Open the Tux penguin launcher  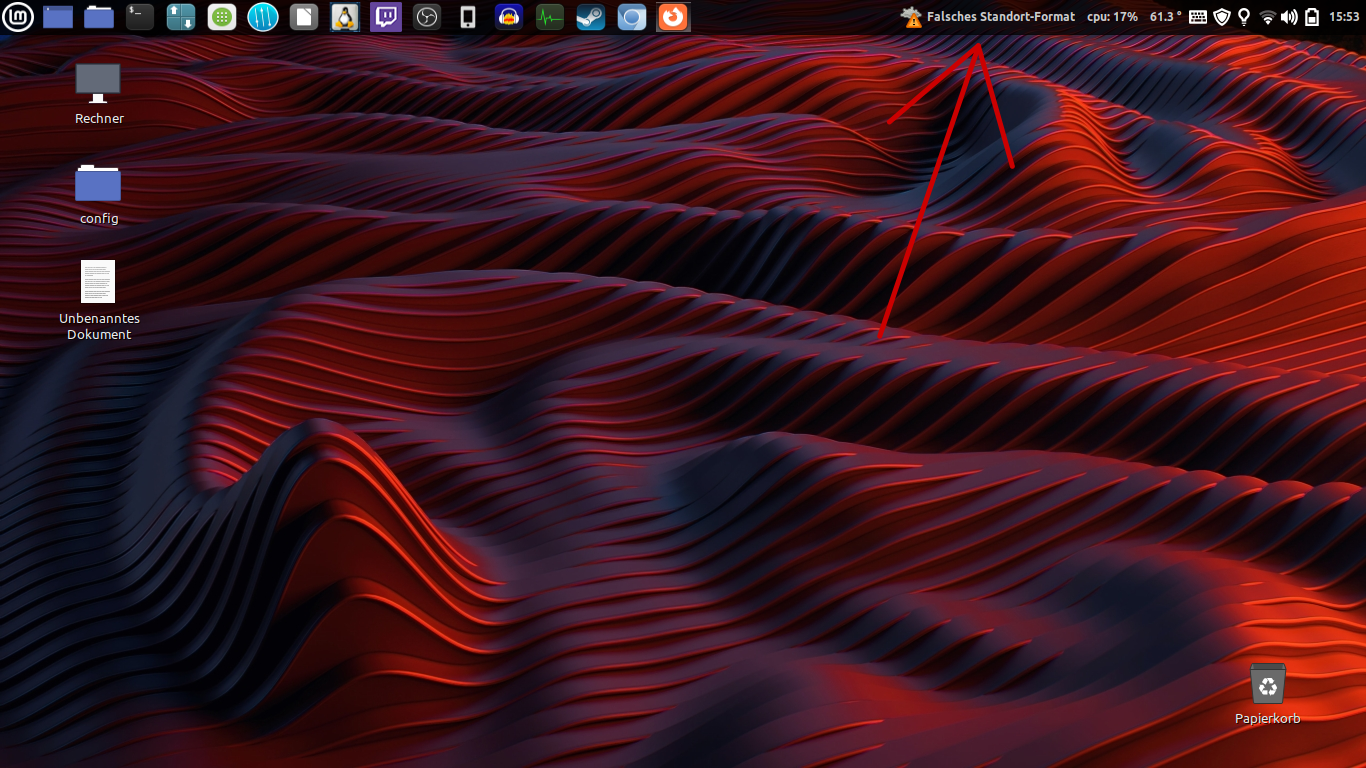pos(345,16)
